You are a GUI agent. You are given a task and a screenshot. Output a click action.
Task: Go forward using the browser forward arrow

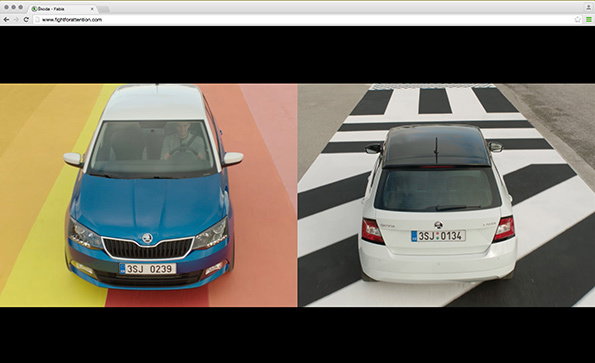16,20
